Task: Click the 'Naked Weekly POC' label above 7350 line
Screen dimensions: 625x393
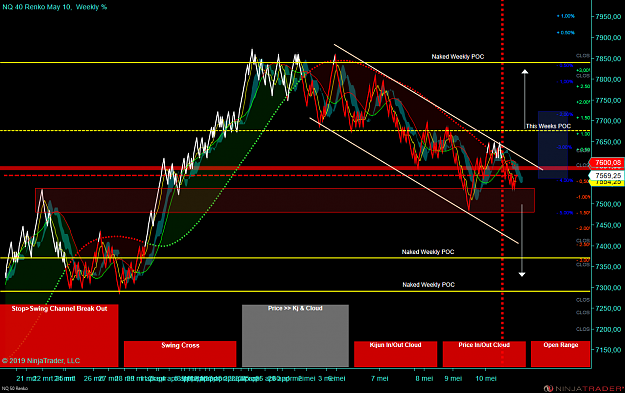Action: click(x=428, y=252)
